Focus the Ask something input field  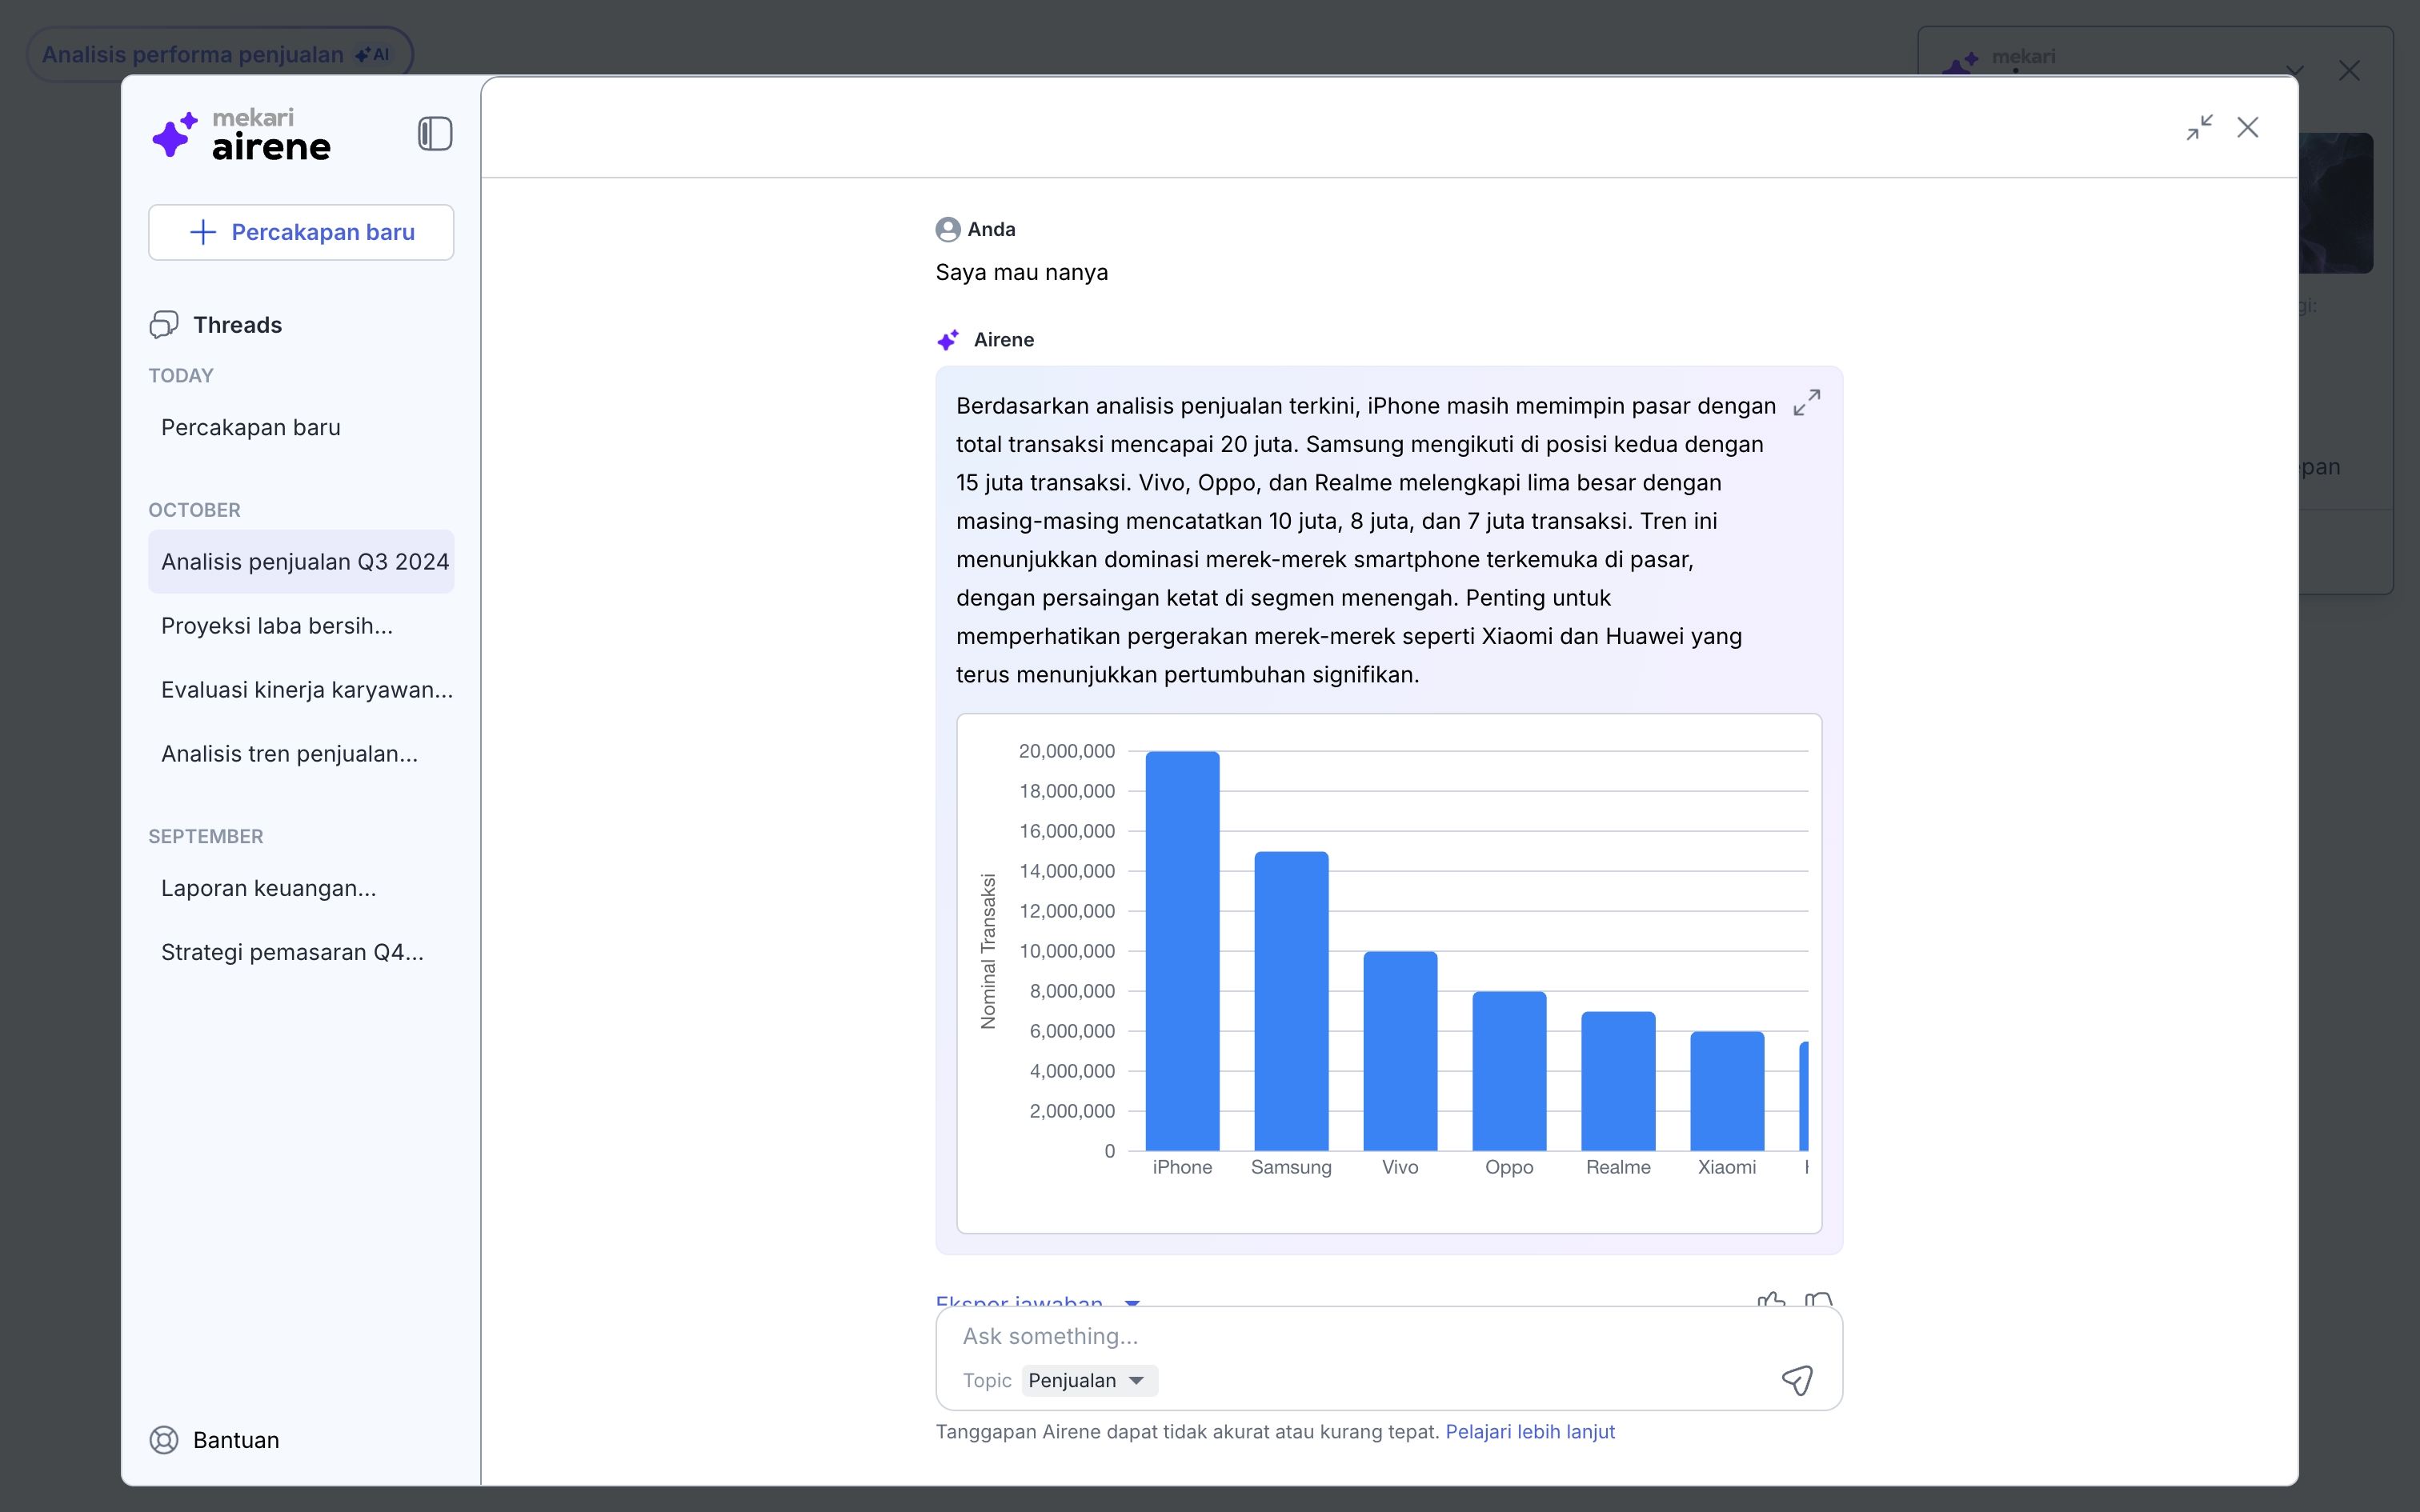pos(1388,1336)
